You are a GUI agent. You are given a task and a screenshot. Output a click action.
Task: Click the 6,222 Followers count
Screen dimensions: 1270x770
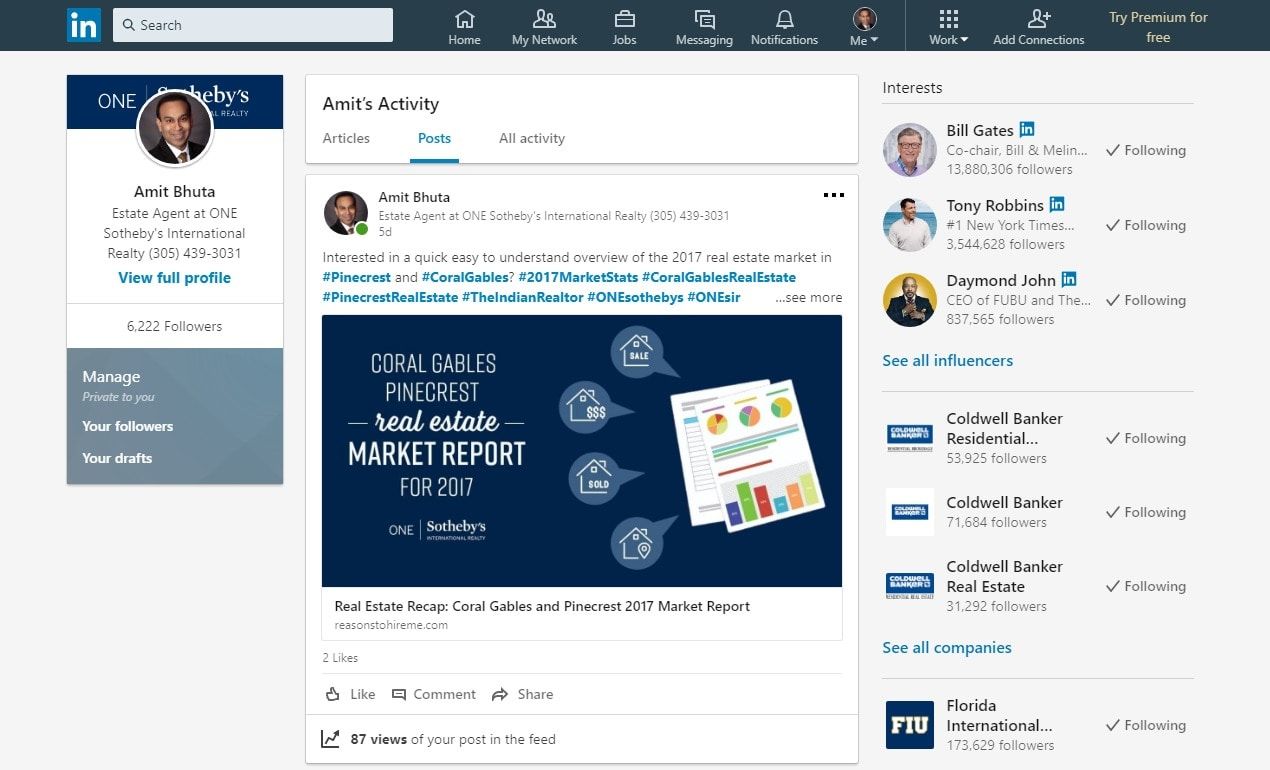[x=174, y=326]
